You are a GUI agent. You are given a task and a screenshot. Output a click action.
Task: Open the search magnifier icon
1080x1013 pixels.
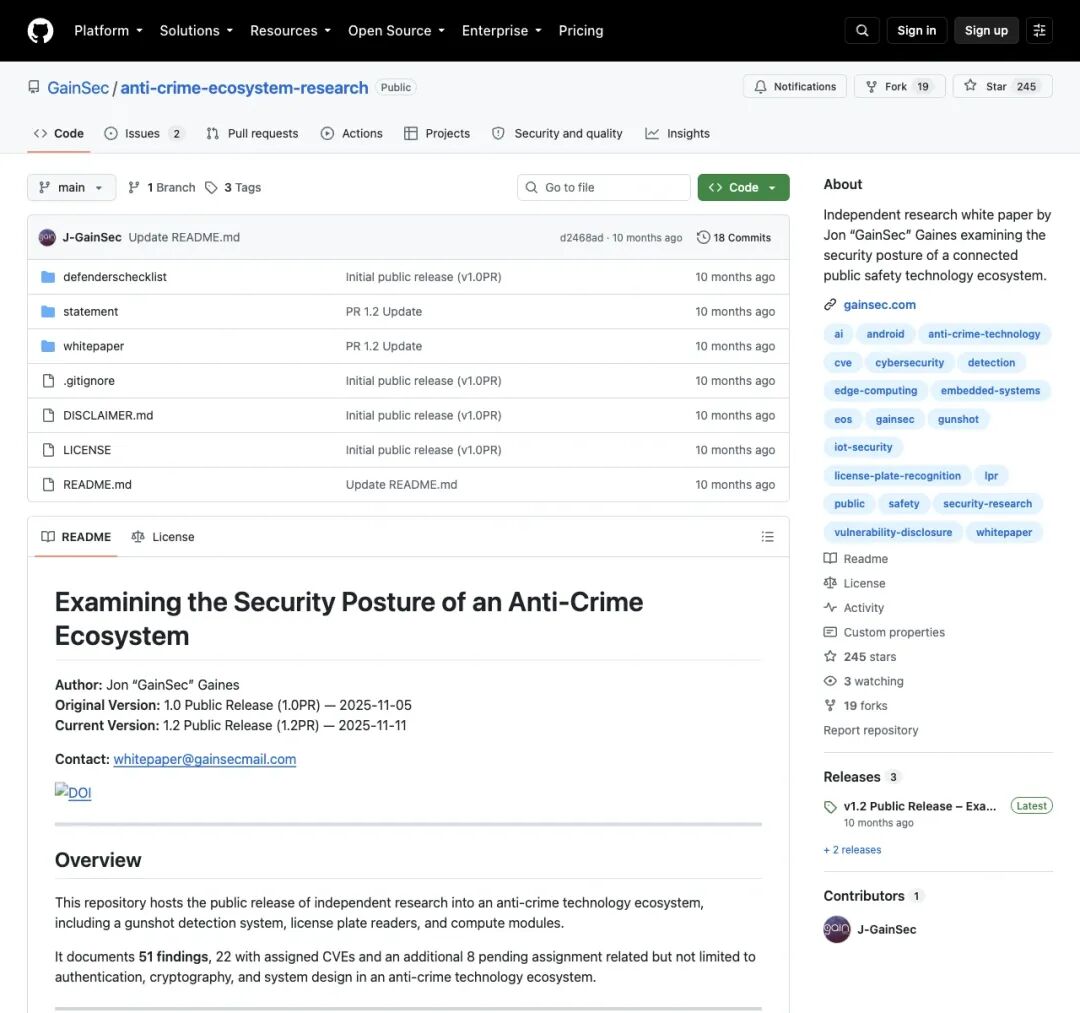[x=862, y=30]
